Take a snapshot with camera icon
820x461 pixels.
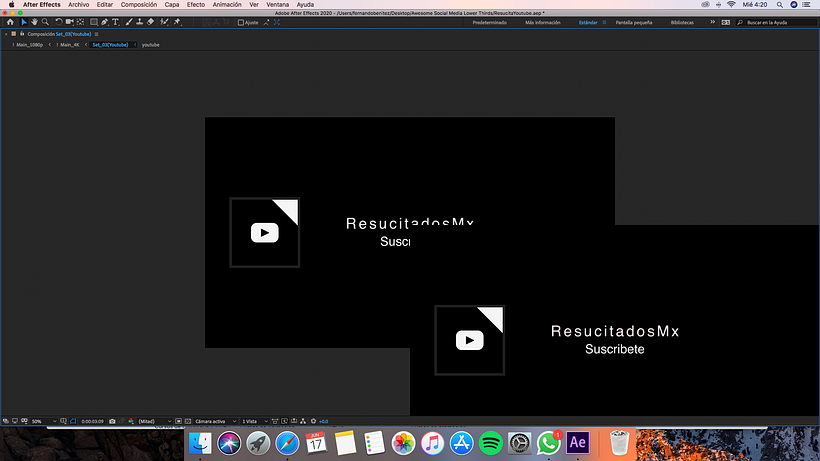112,421
